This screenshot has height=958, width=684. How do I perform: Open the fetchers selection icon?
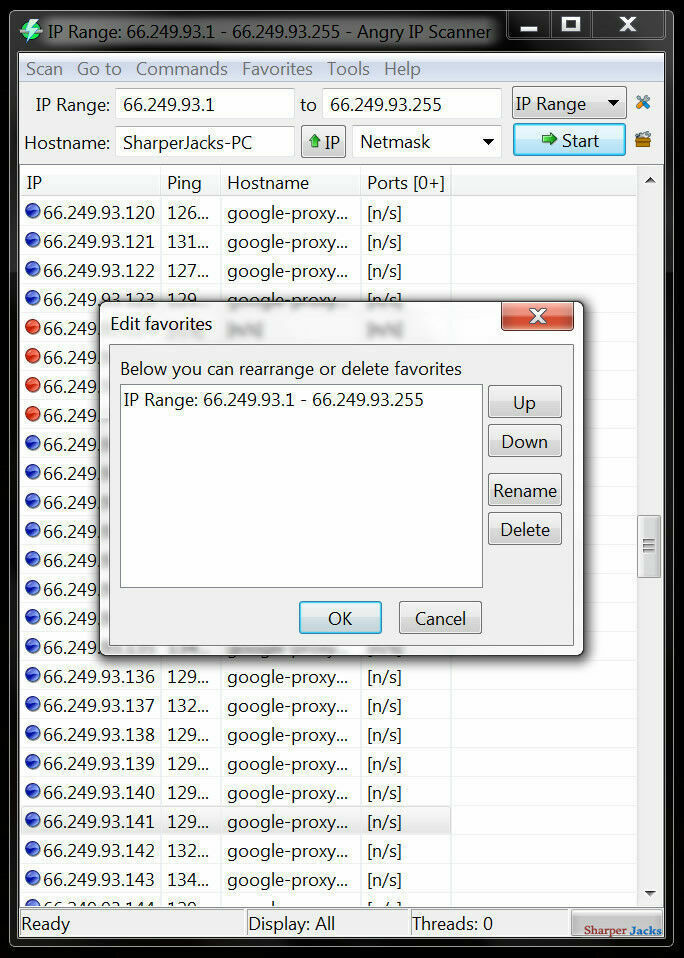pyautogui.click(x=642, y=141)
